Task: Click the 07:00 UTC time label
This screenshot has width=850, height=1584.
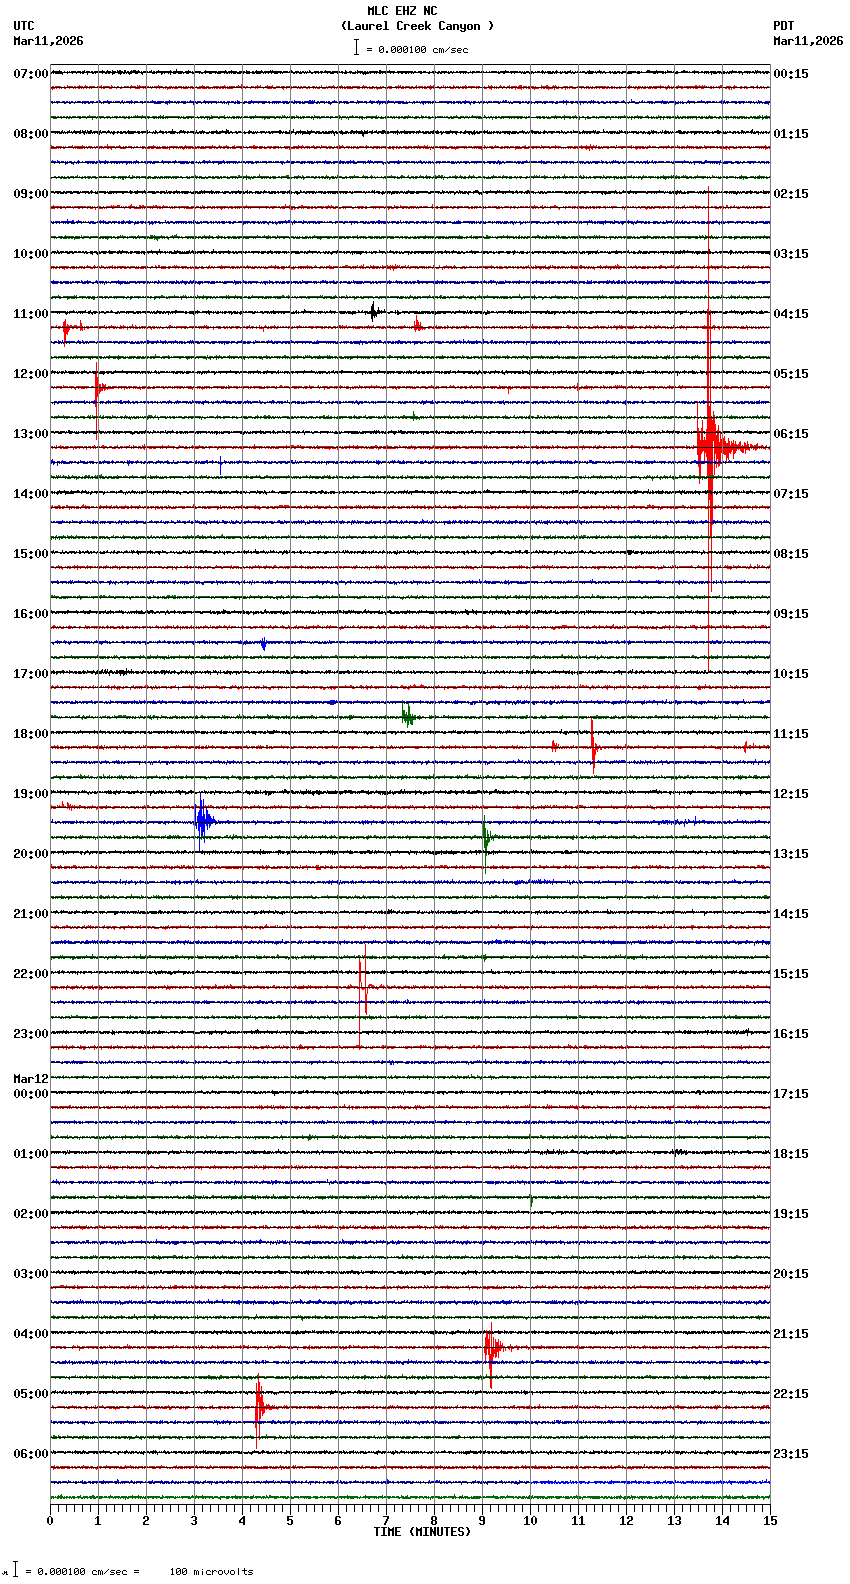Action: pos(31,74)
